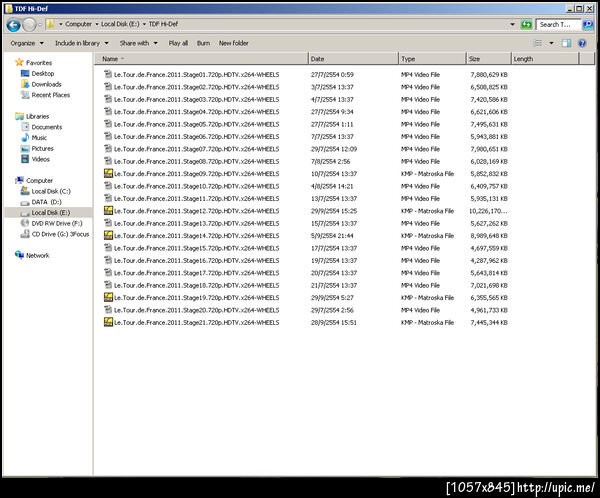This screenshot has width=600, height=498.
Task: Click the Videos library icon
Action: 25,159
